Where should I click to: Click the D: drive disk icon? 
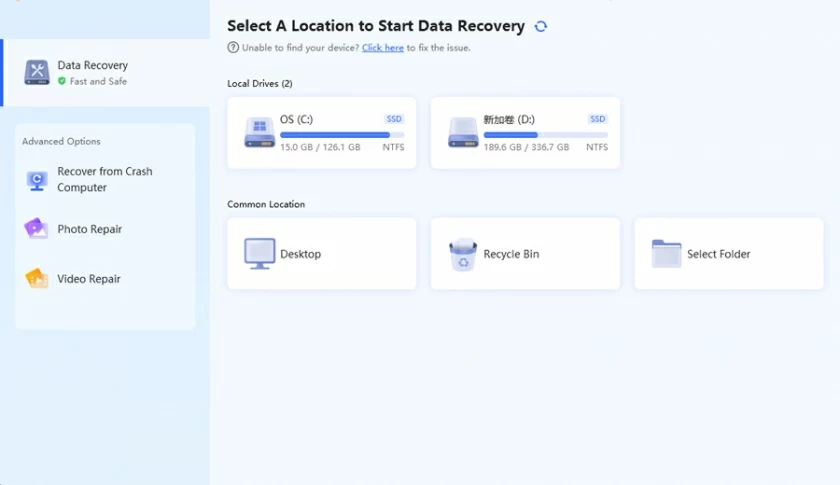(463, 132)
